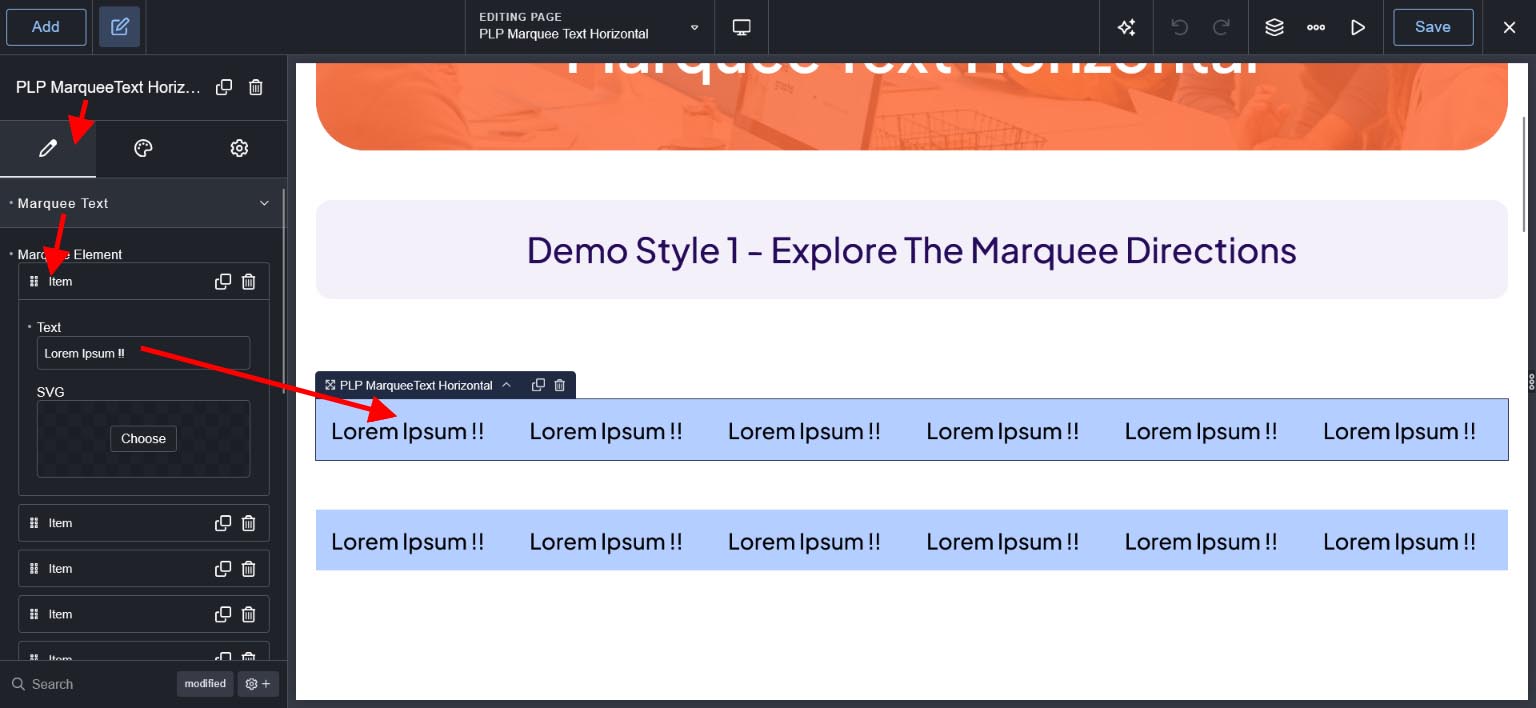Image resolution: width=1536 pixels, height=708 pixels.
Task: Click the Add button
Action: coord(46,27)
